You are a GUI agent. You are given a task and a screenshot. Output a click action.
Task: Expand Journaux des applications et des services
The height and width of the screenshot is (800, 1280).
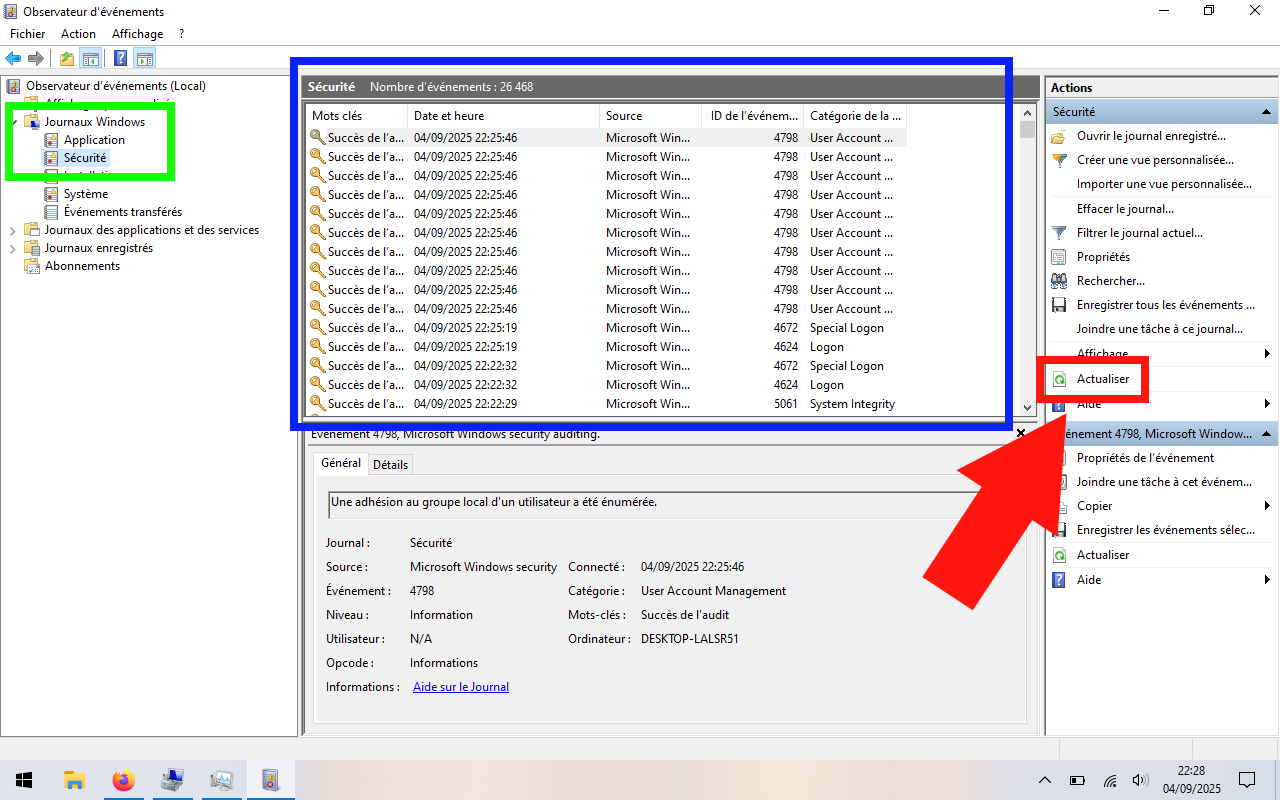(x=13, y=230)
